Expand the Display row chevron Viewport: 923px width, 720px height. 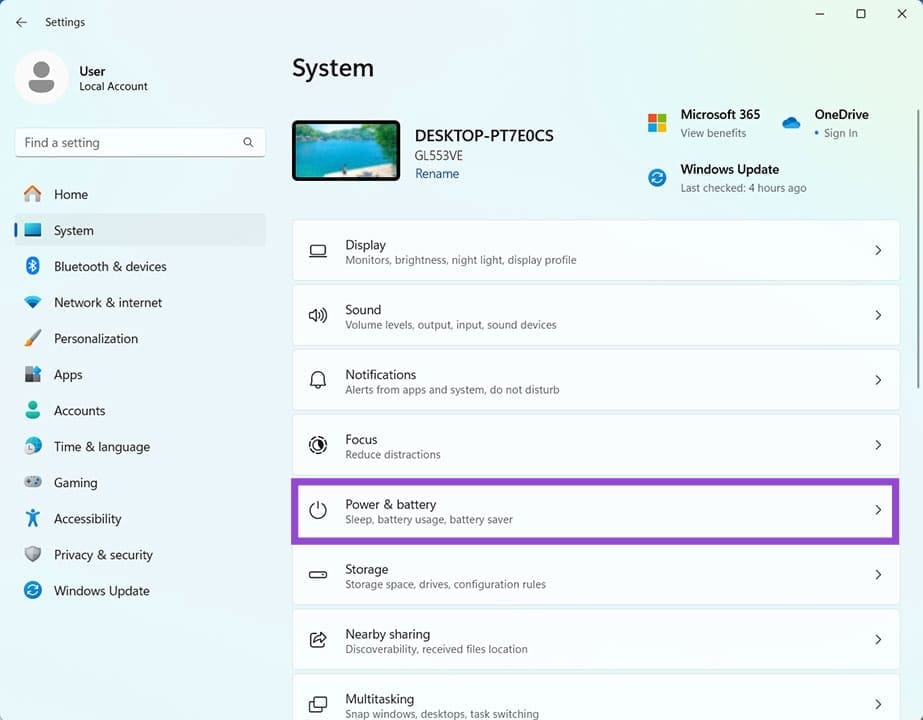[879, 251]
